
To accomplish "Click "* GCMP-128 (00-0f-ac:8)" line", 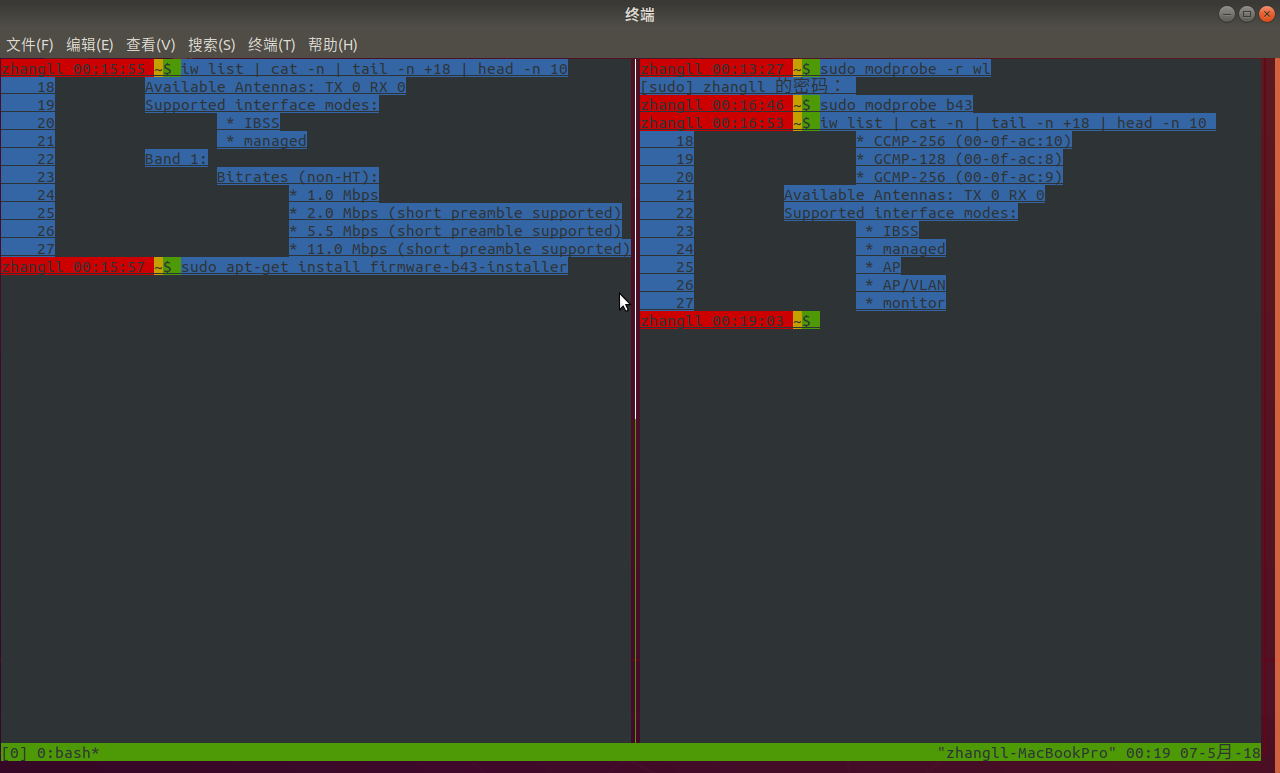I will (x=959, y=159).
